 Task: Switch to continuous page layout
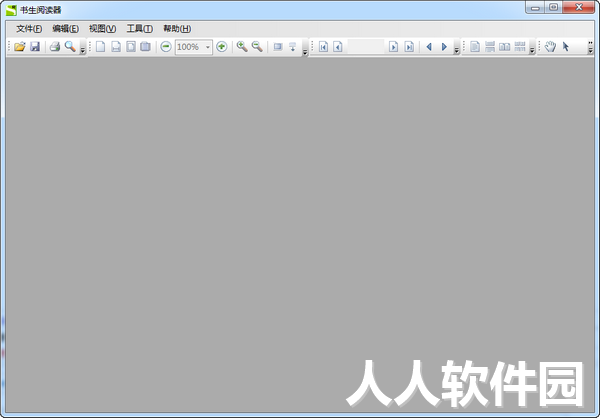(490, 47)
